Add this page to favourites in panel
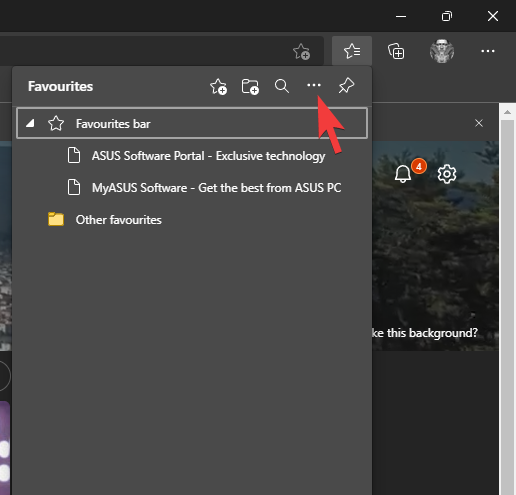Viewport: 516px width, 495px height. click(218, 86)
